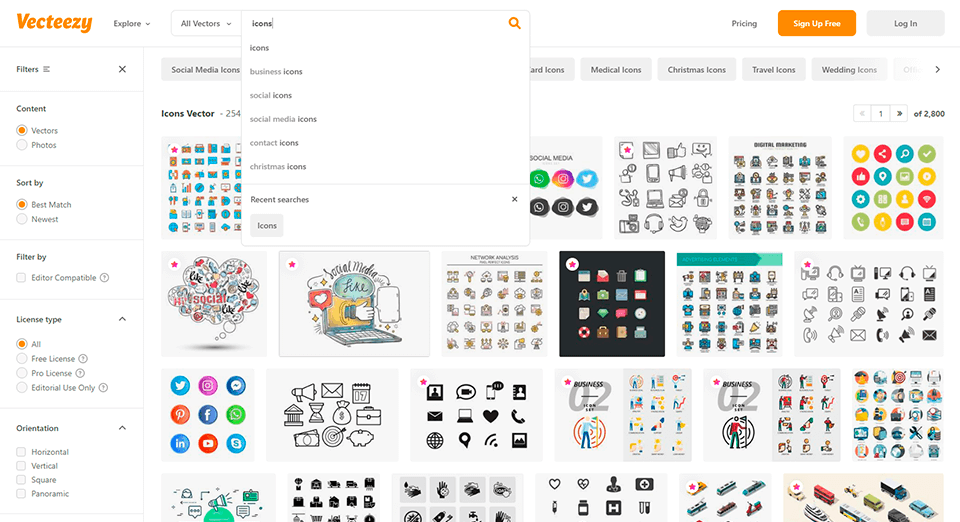
Task: Collapse the License type section
Action: tap(122, 319)
